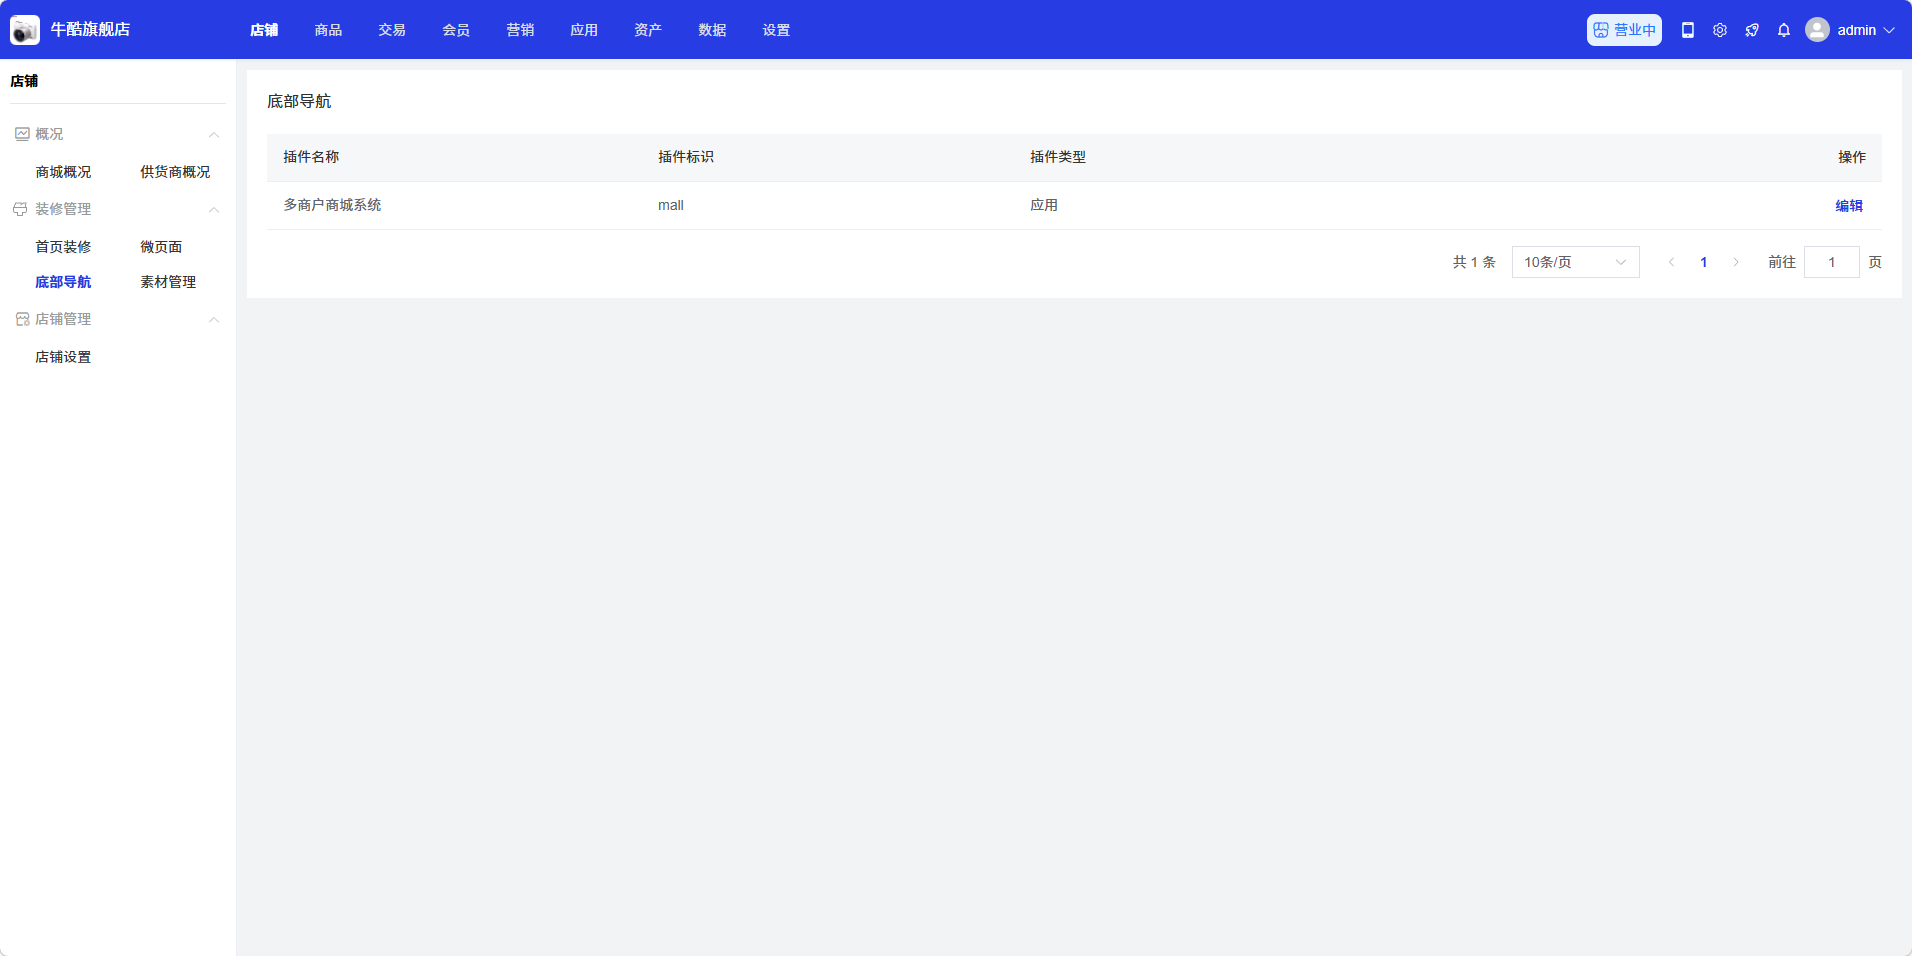
Task: Click the rocket icon in header
Action: (1752, 30)
